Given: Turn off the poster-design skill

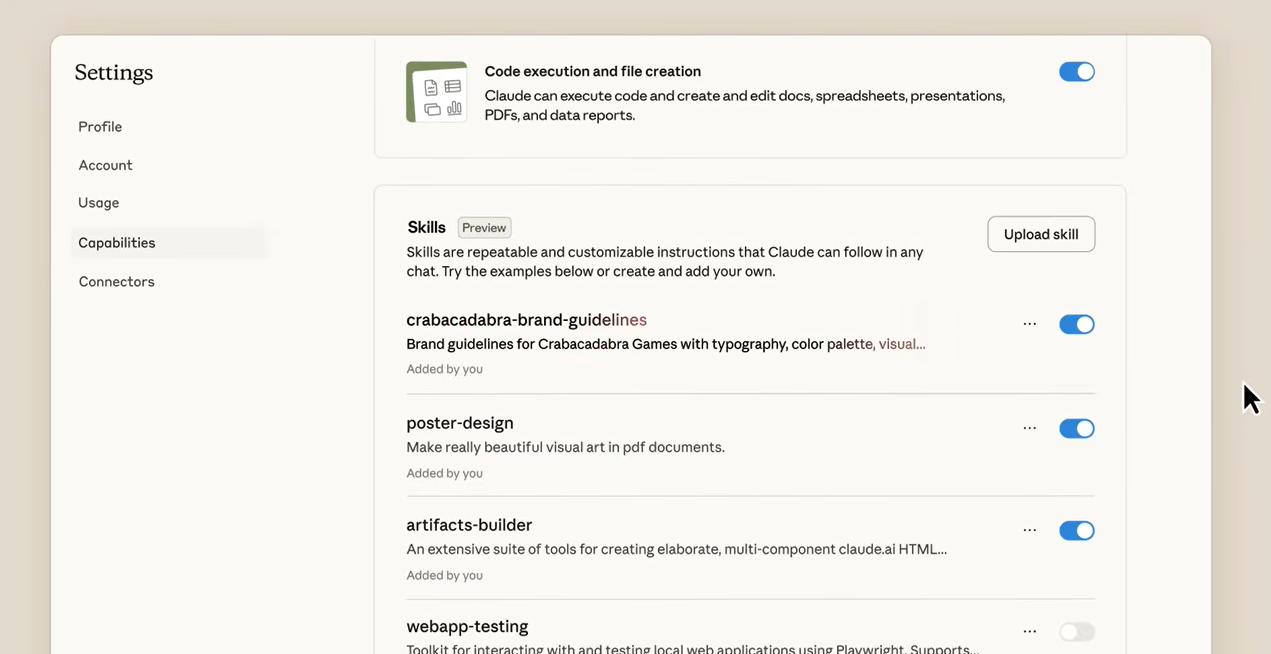Looking at the screenshot, I should pos(1076,428).
